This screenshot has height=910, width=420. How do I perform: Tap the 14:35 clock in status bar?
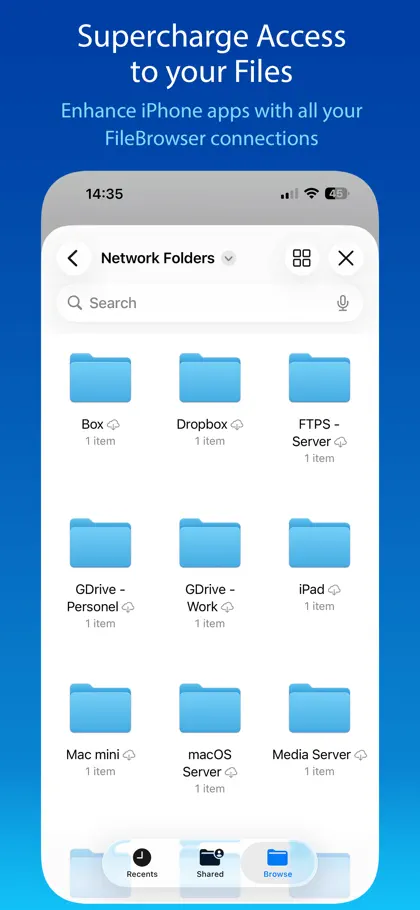pyautogui.click(x=104, y=194)
